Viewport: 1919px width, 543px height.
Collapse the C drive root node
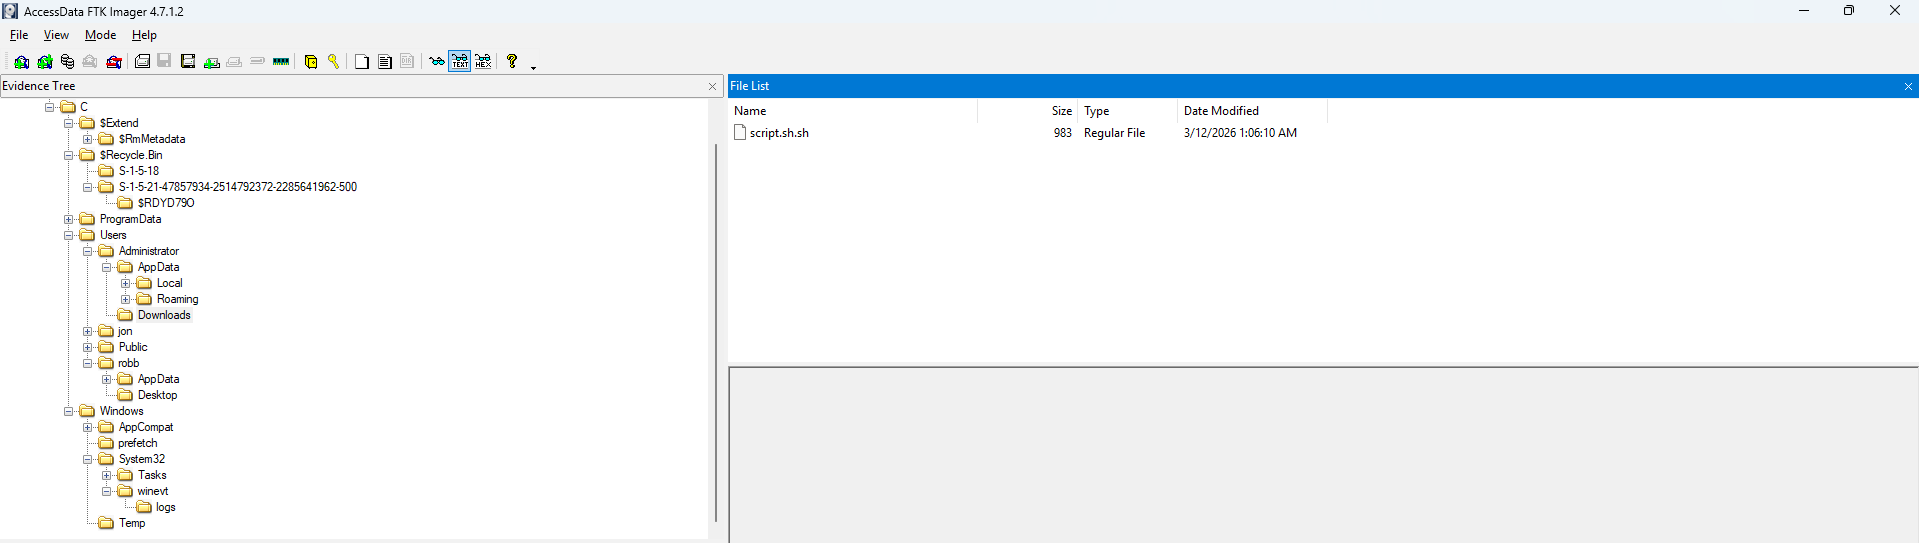tap(50, 107)
